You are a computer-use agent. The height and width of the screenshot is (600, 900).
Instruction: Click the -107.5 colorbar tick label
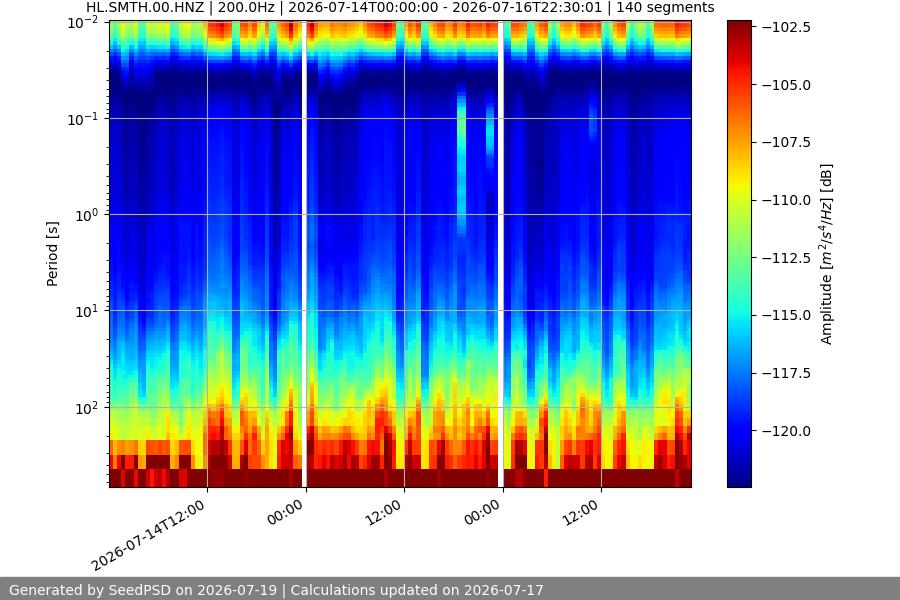pyautogui.click(x=786, y=142)
